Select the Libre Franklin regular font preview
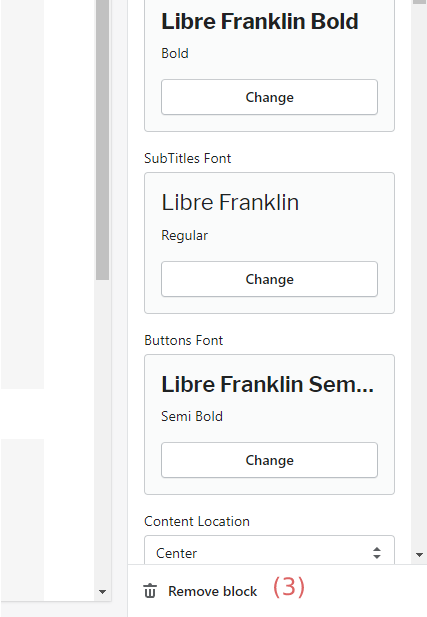 [x=230, y=203]
